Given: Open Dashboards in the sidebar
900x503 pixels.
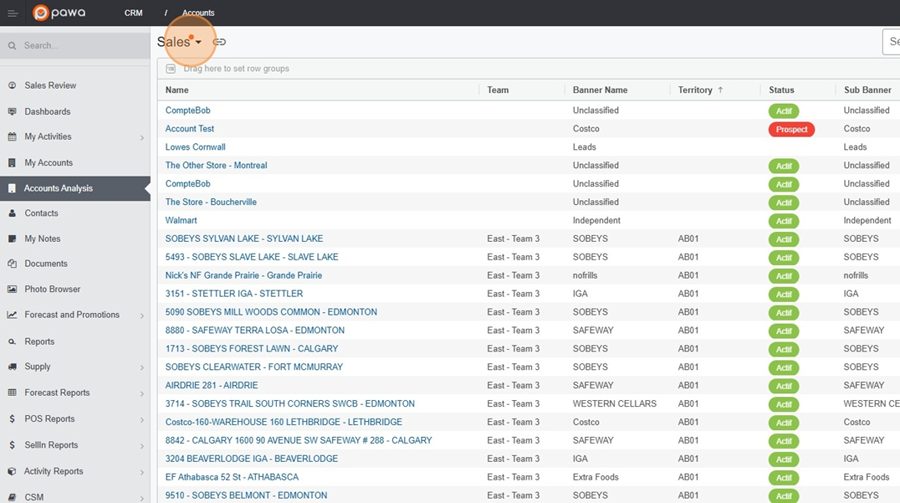Looking at the screenshot, I should pyautogui.click(x=48, y=111).
